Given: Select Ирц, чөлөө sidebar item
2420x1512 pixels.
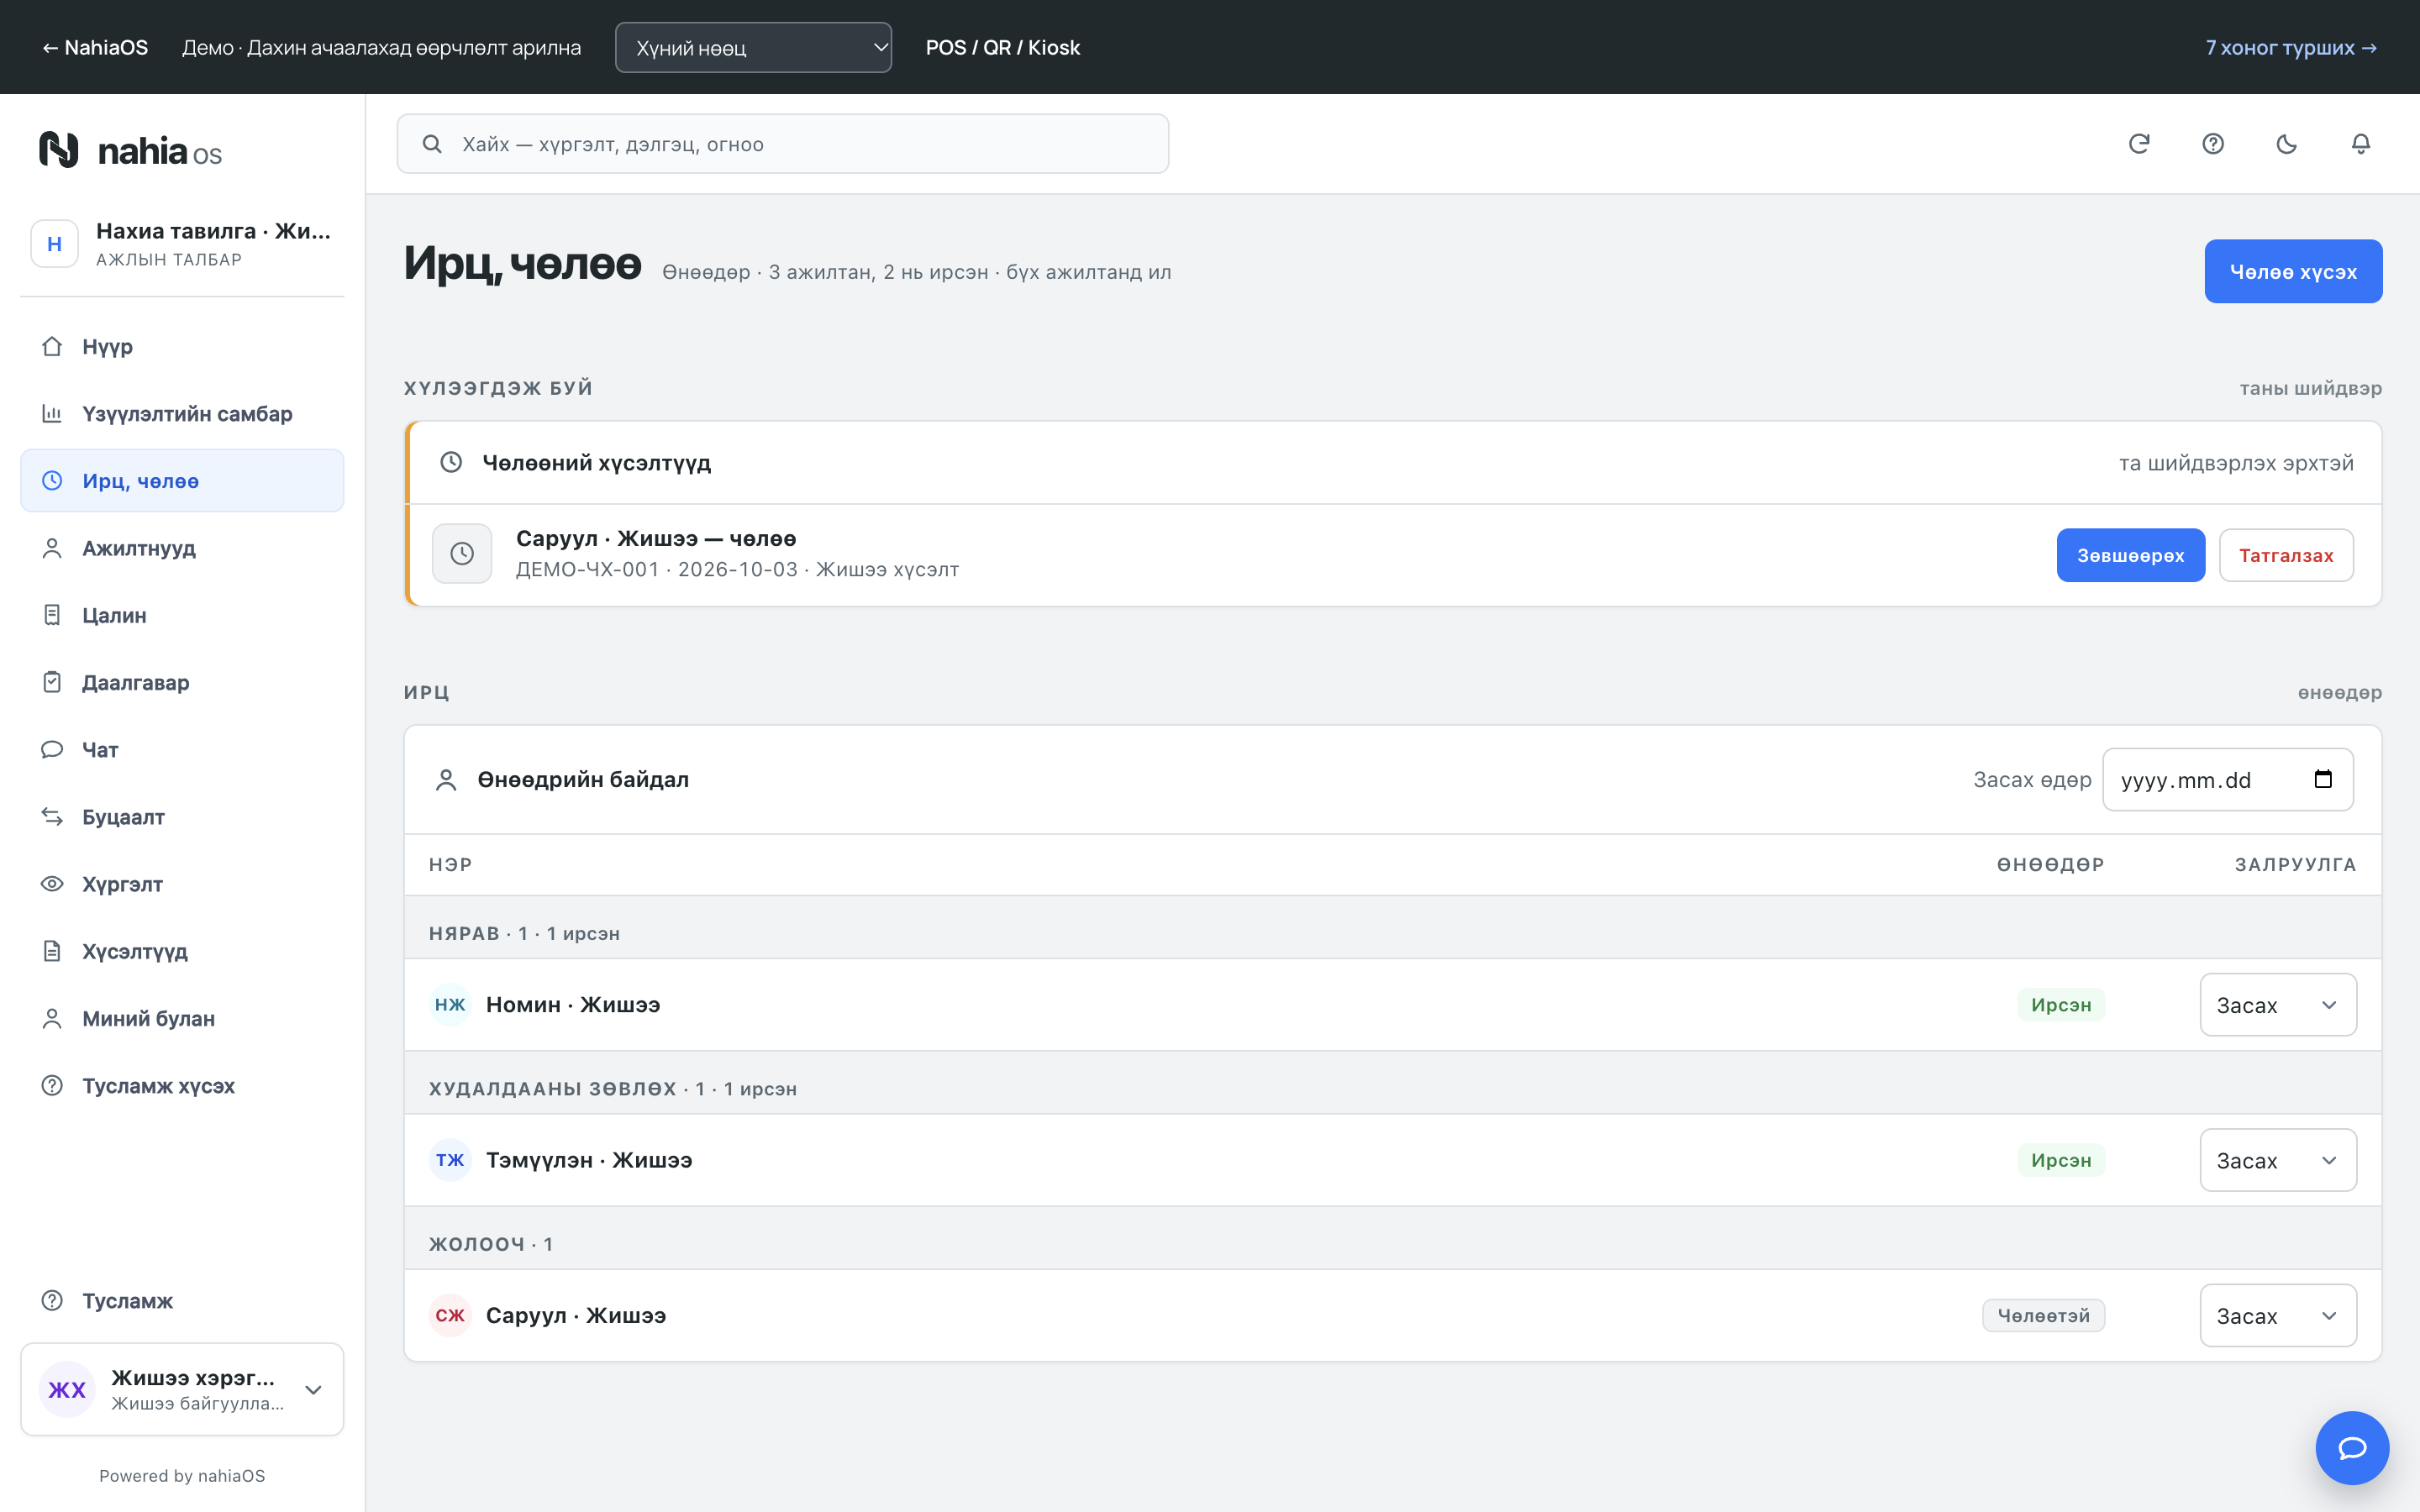Looking at the screenshot, I should click(x=182, y=481).
